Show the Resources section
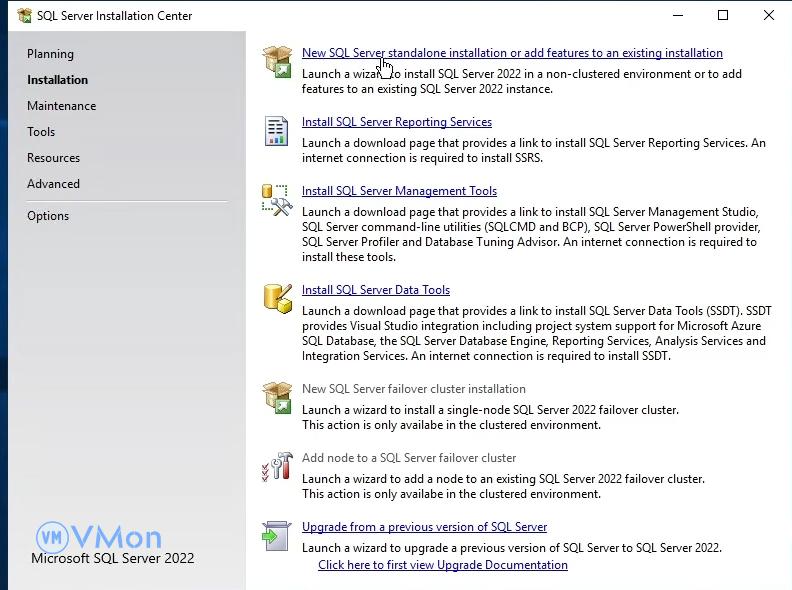 (54, 158)
